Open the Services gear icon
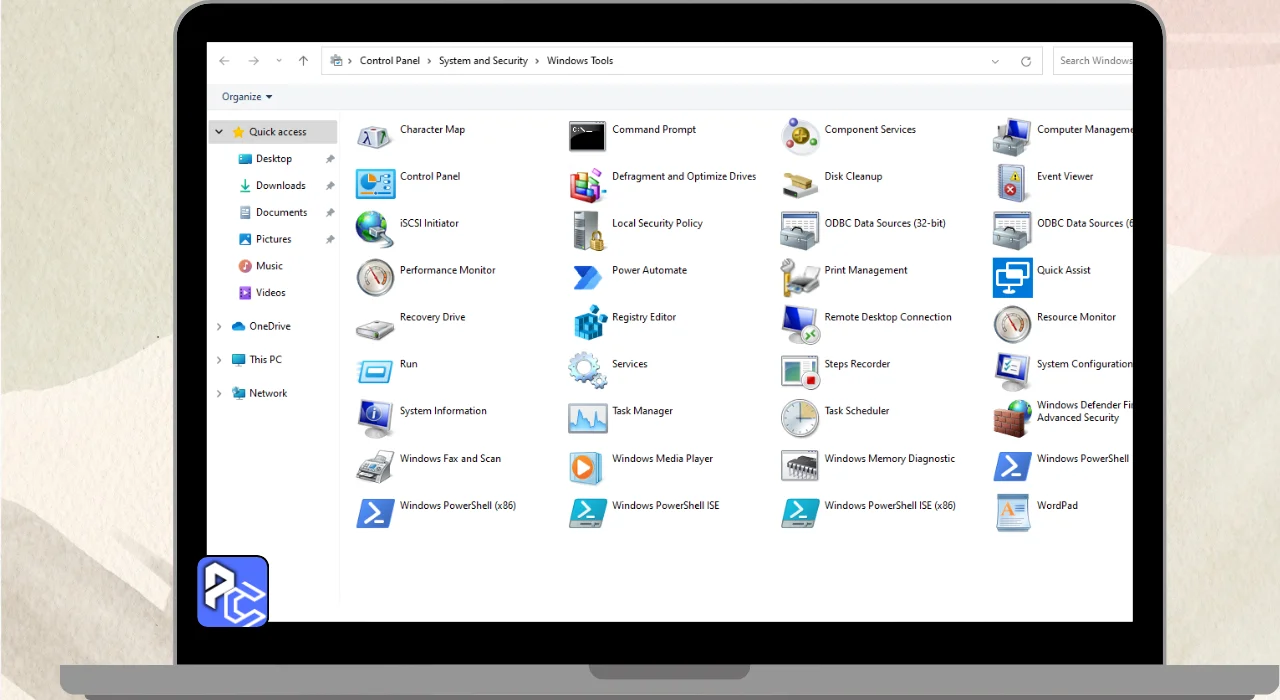Screen dimensions: 1280x700 [587, 370]
